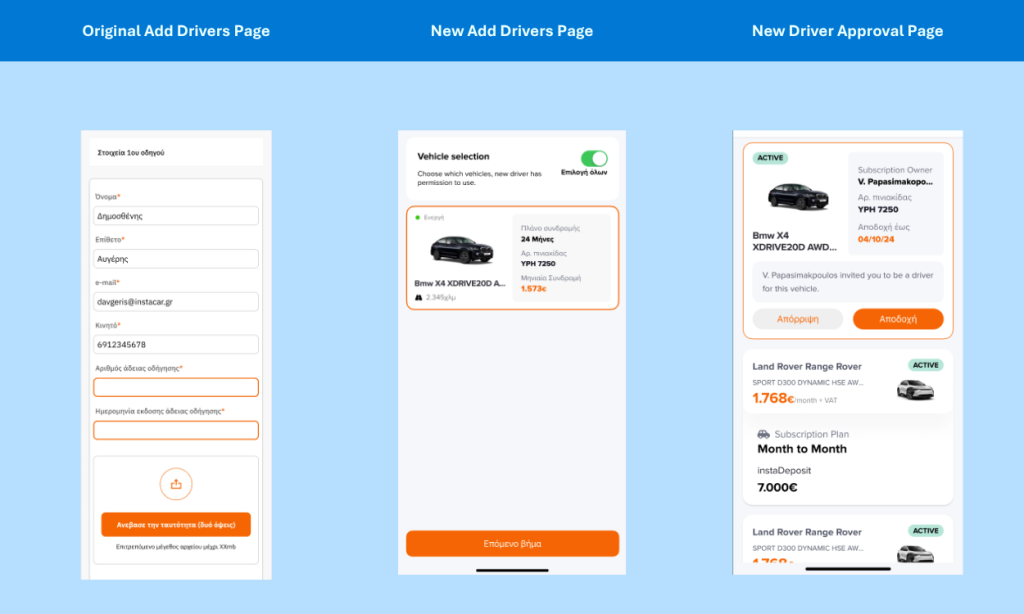Click the Ανέβασε την ταυτότητα upload button

pos(176,523)
